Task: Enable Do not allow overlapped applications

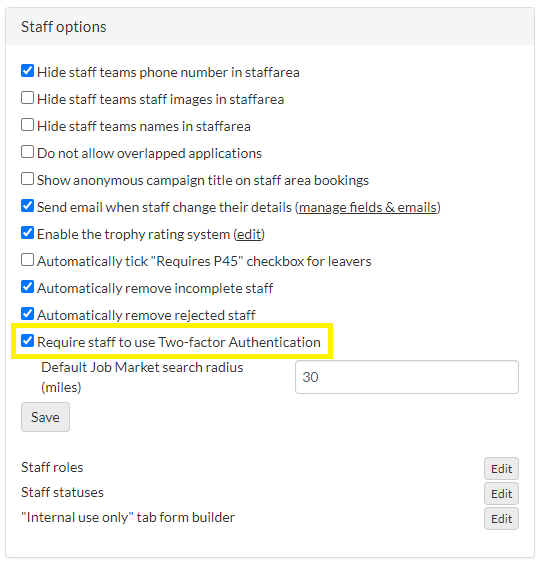Action: [28, 152]
